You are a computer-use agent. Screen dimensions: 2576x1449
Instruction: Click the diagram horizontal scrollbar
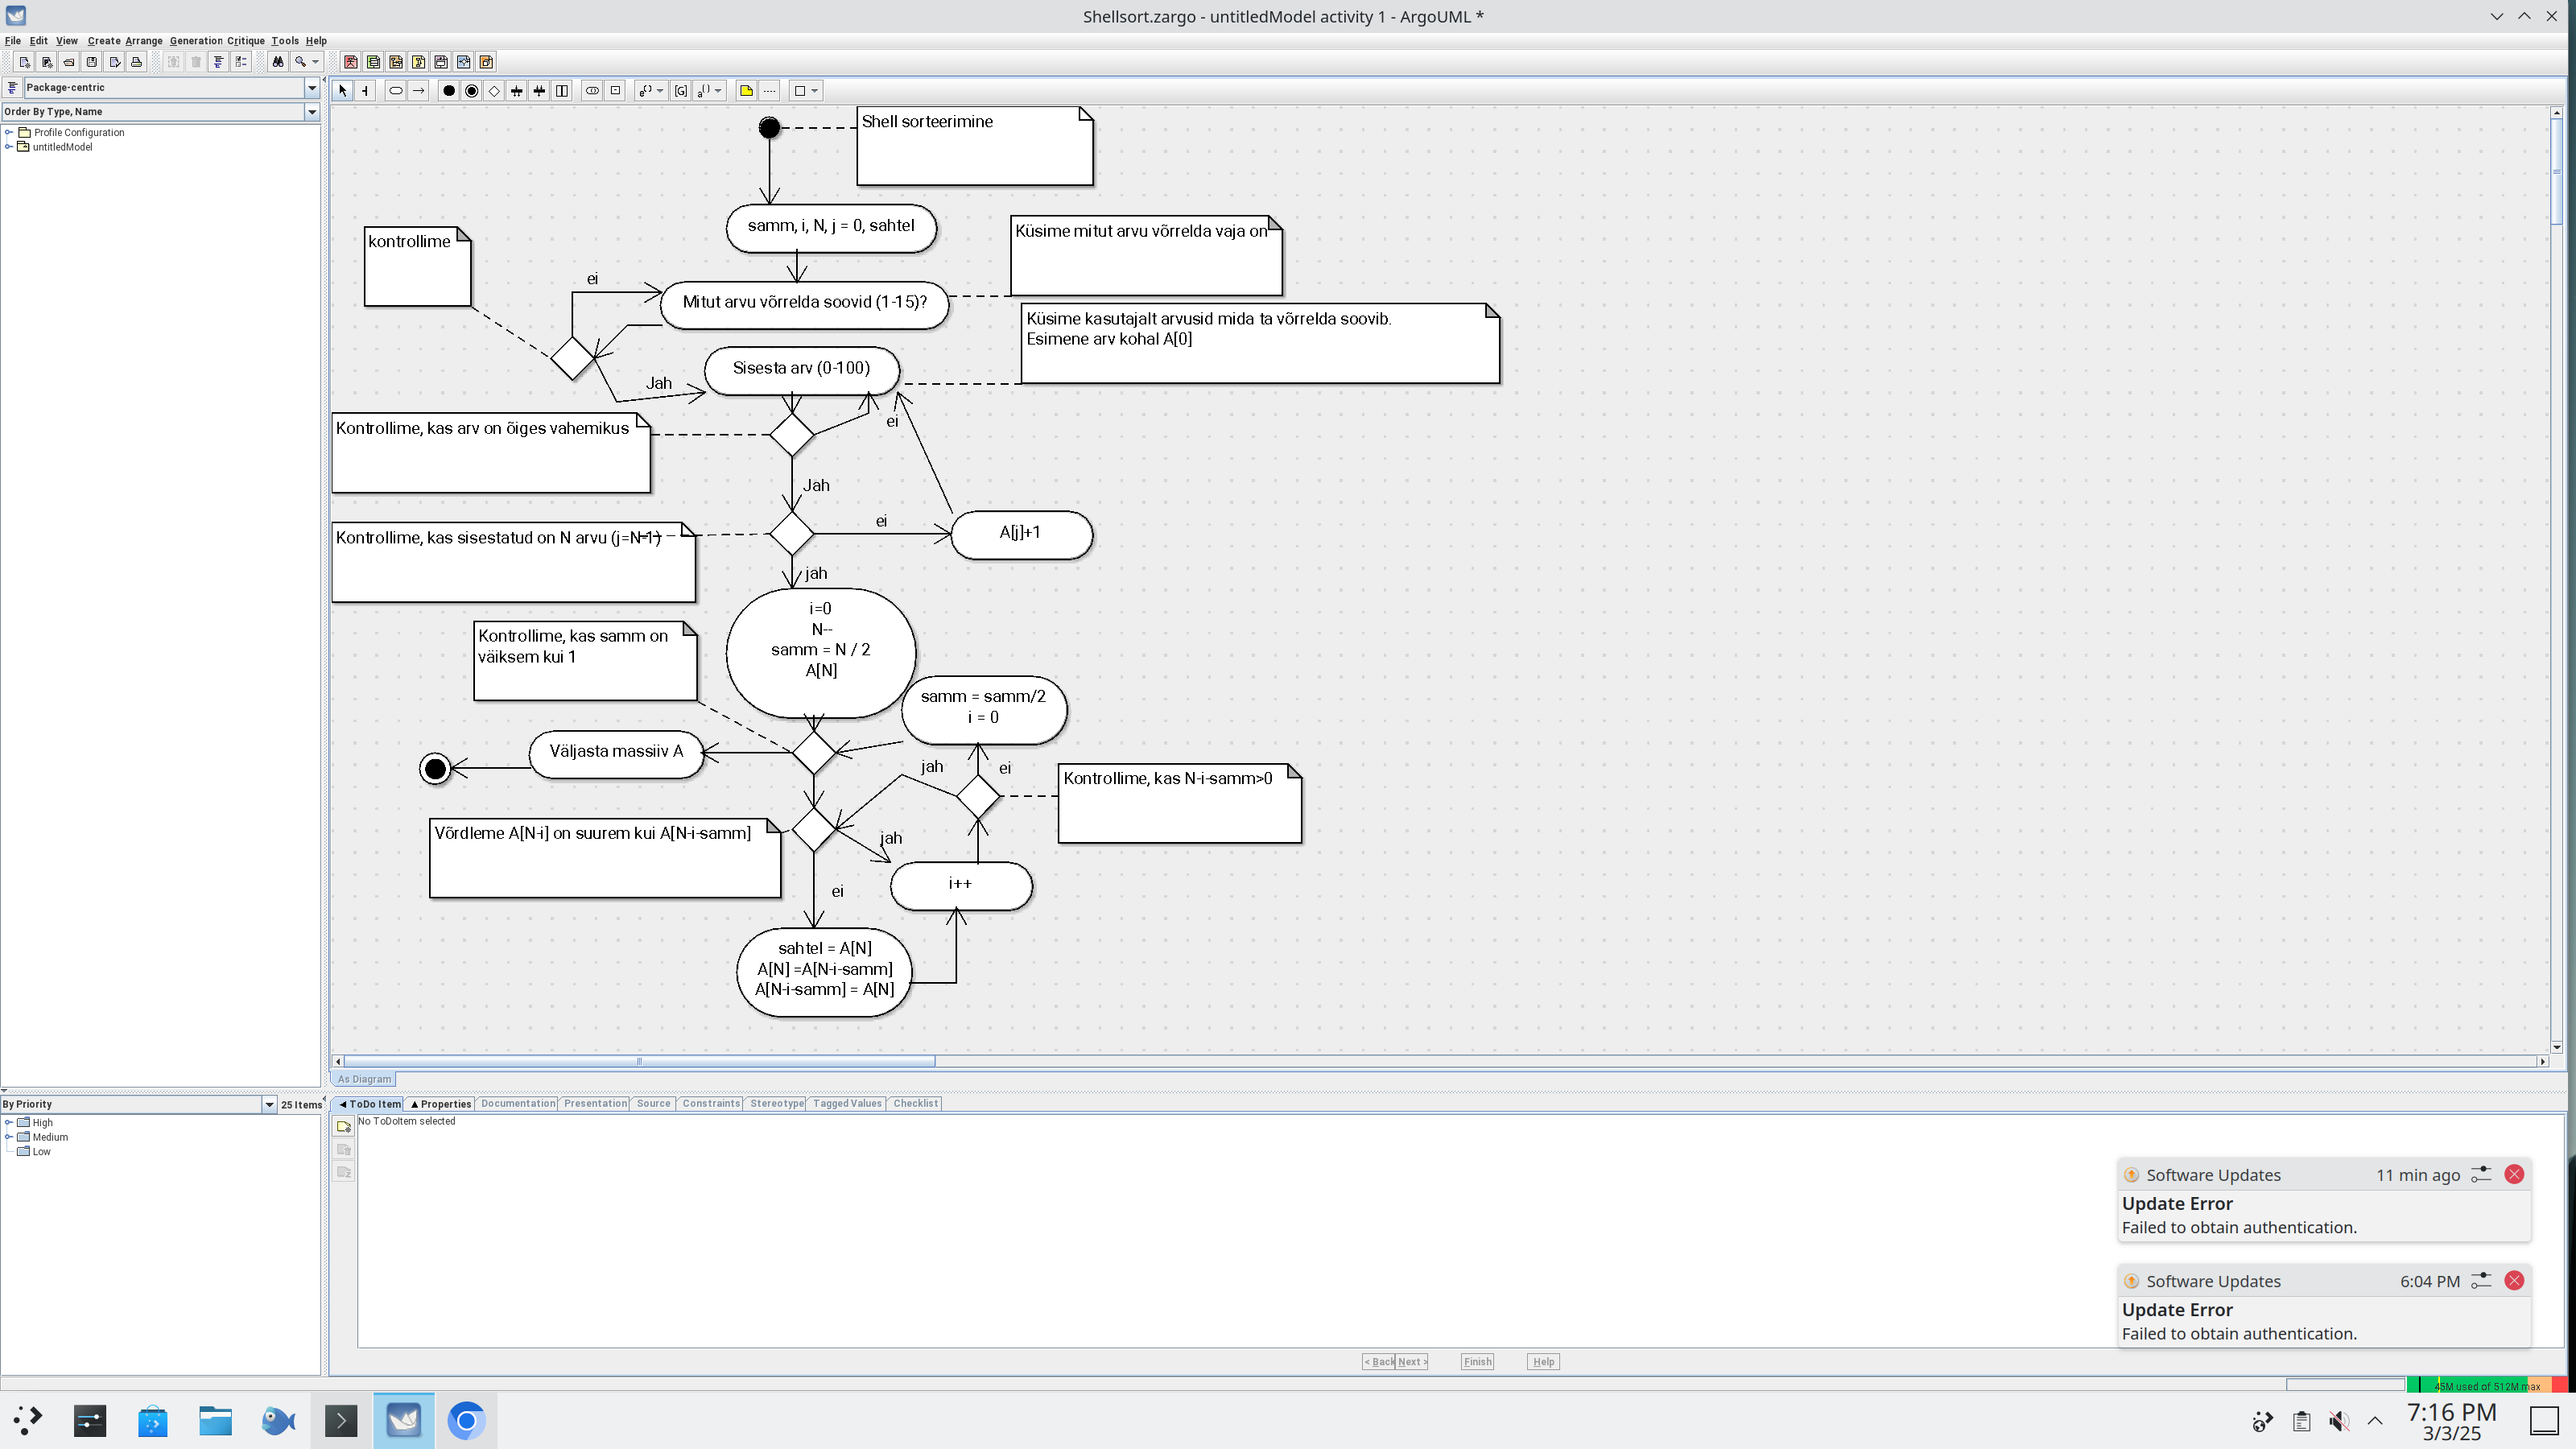640,1061
